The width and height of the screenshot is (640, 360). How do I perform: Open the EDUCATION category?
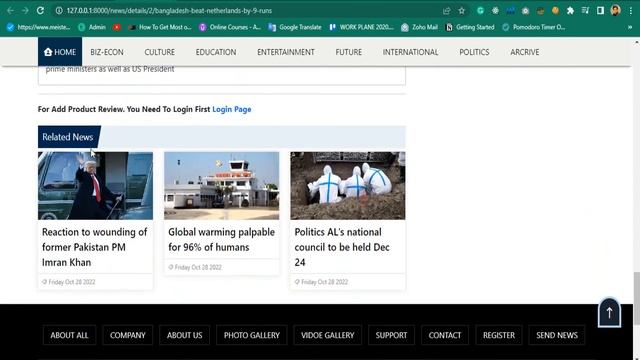click(216, 52)
